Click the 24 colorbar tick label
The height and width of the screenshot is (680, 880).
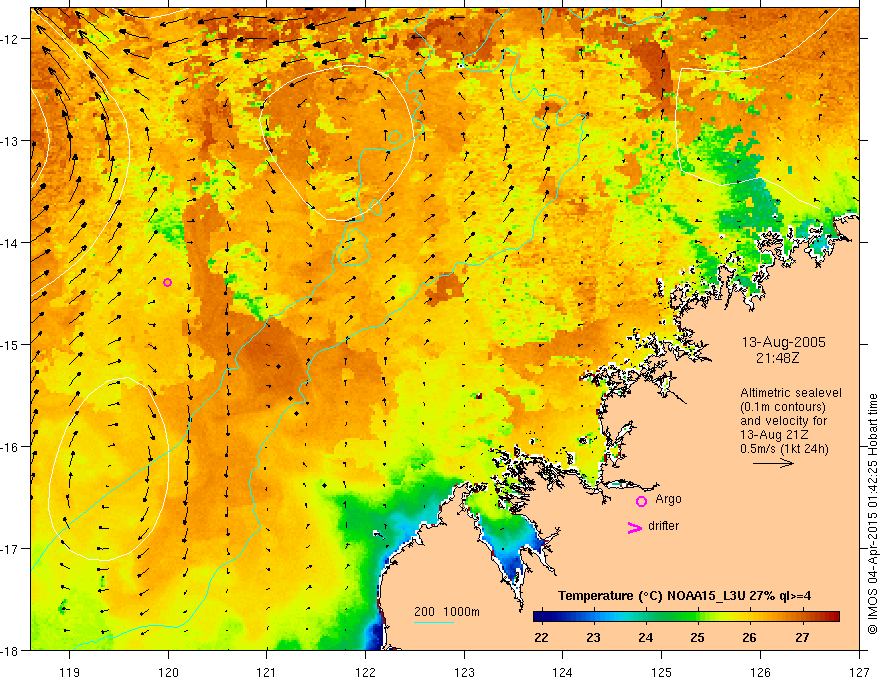[x=645, y=637]
